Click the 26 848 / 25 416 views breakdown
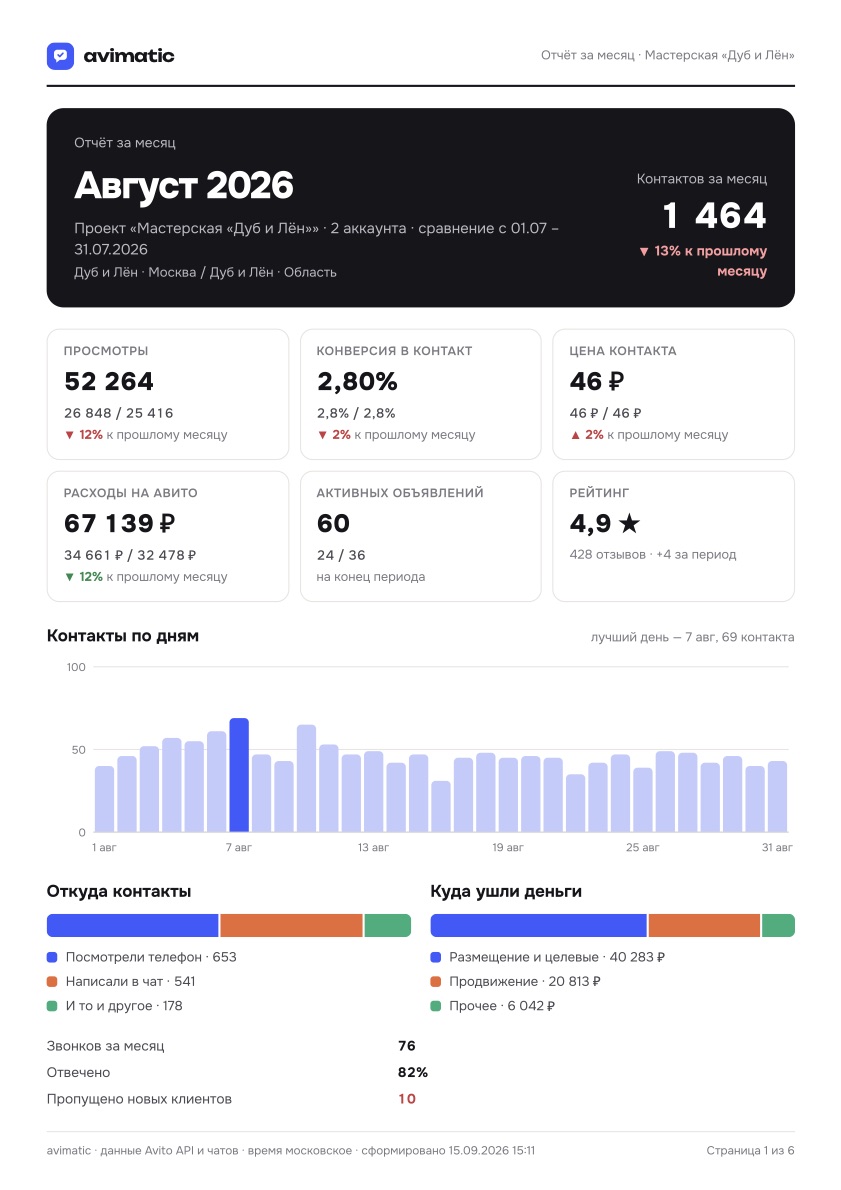 click(118, 413)
